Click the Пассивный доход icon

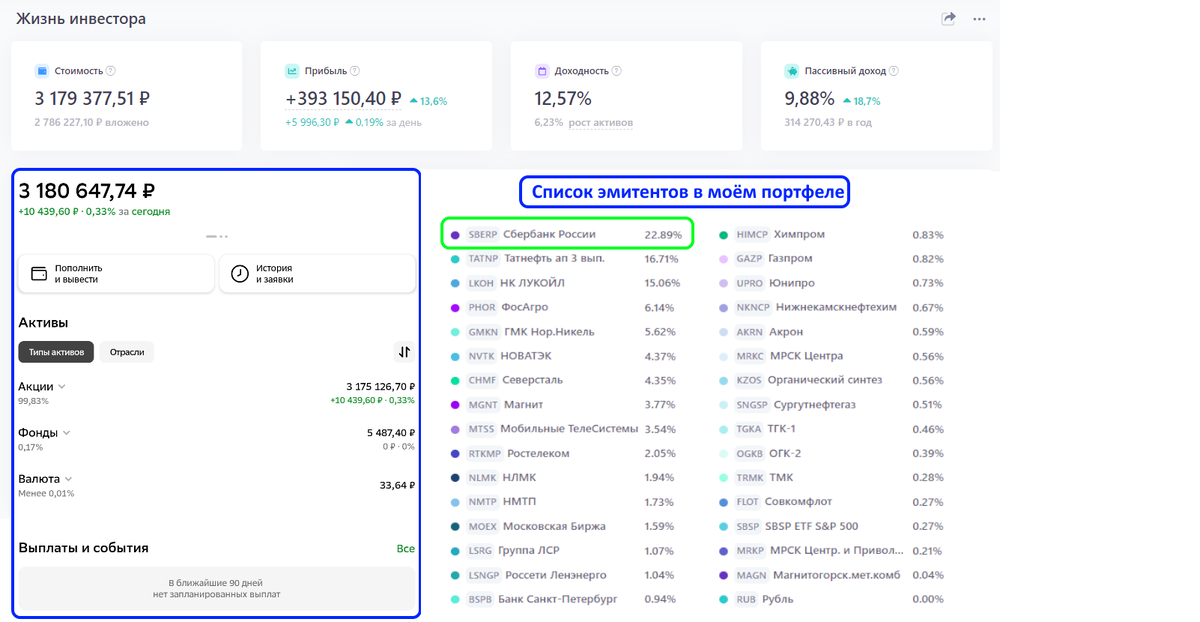click(792, 71)
